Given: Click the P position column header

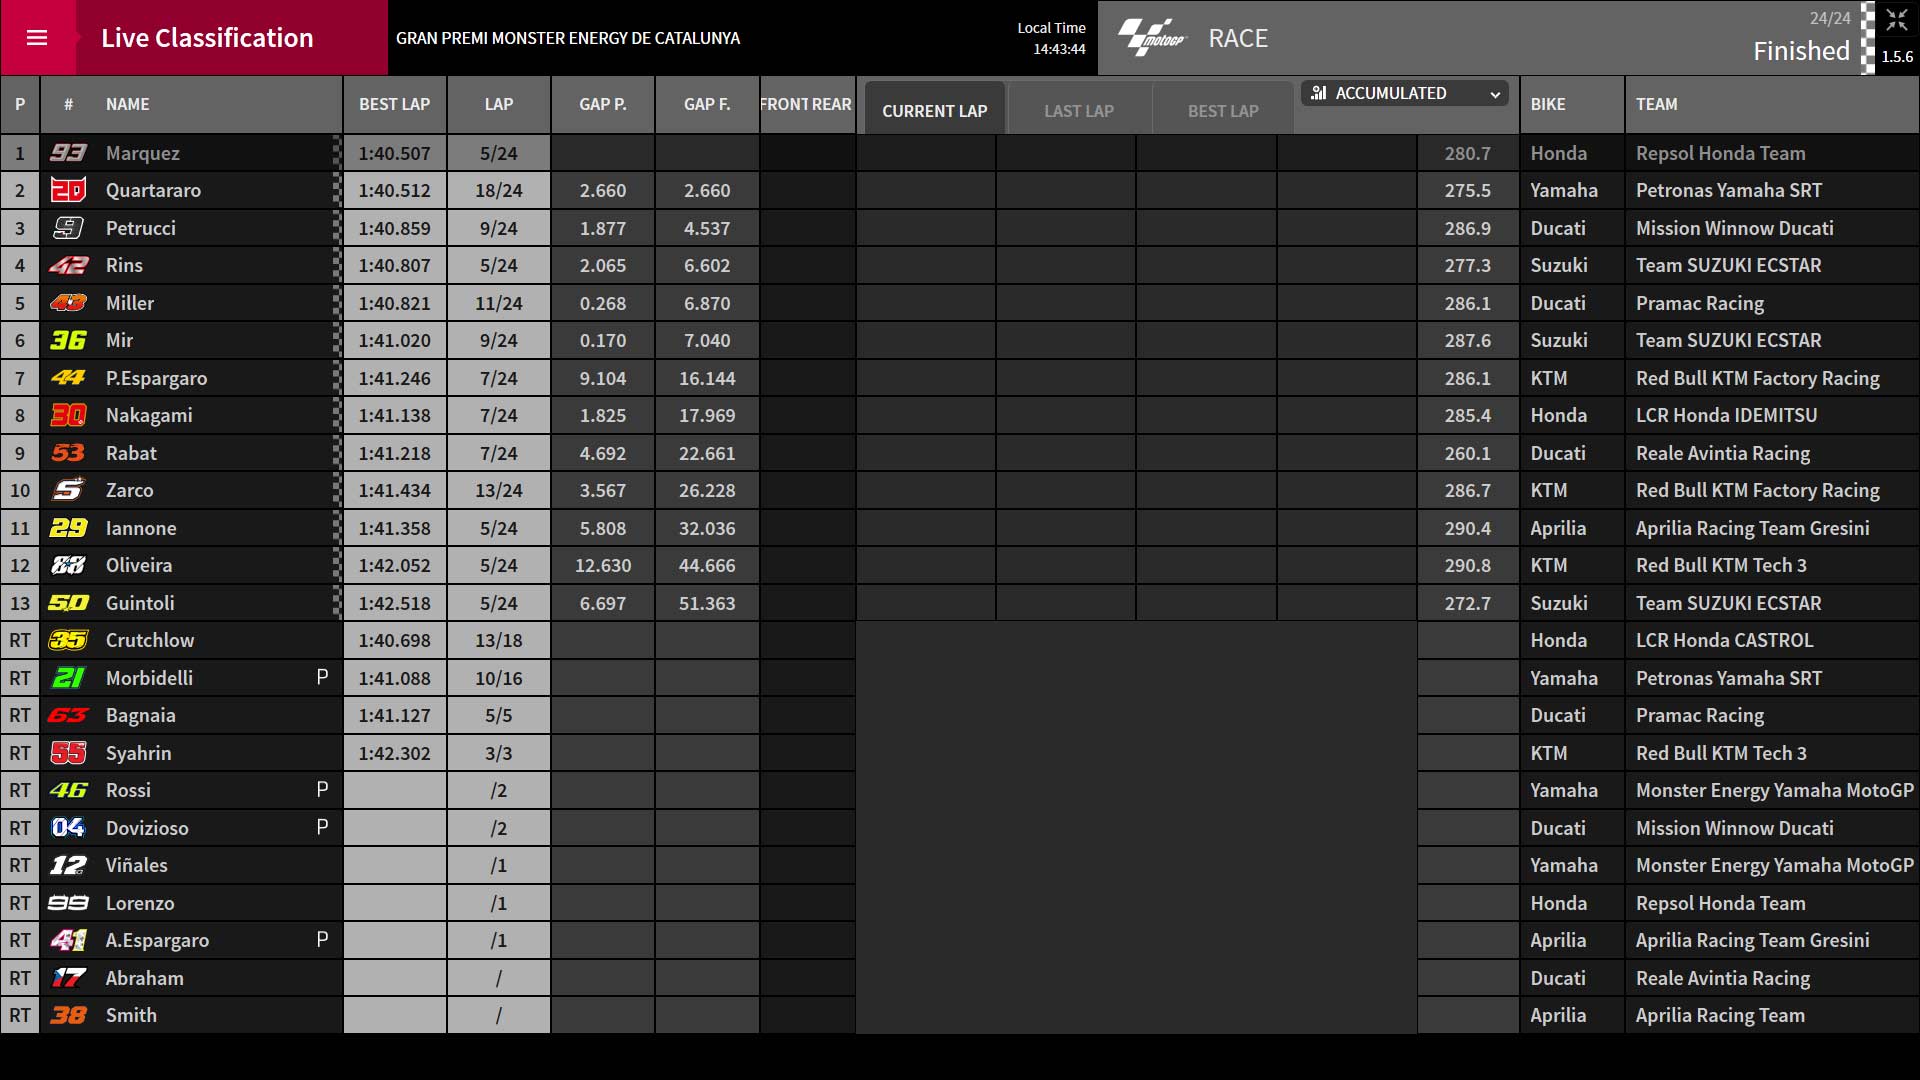Looking at the screenshot, I should [20, 104].
